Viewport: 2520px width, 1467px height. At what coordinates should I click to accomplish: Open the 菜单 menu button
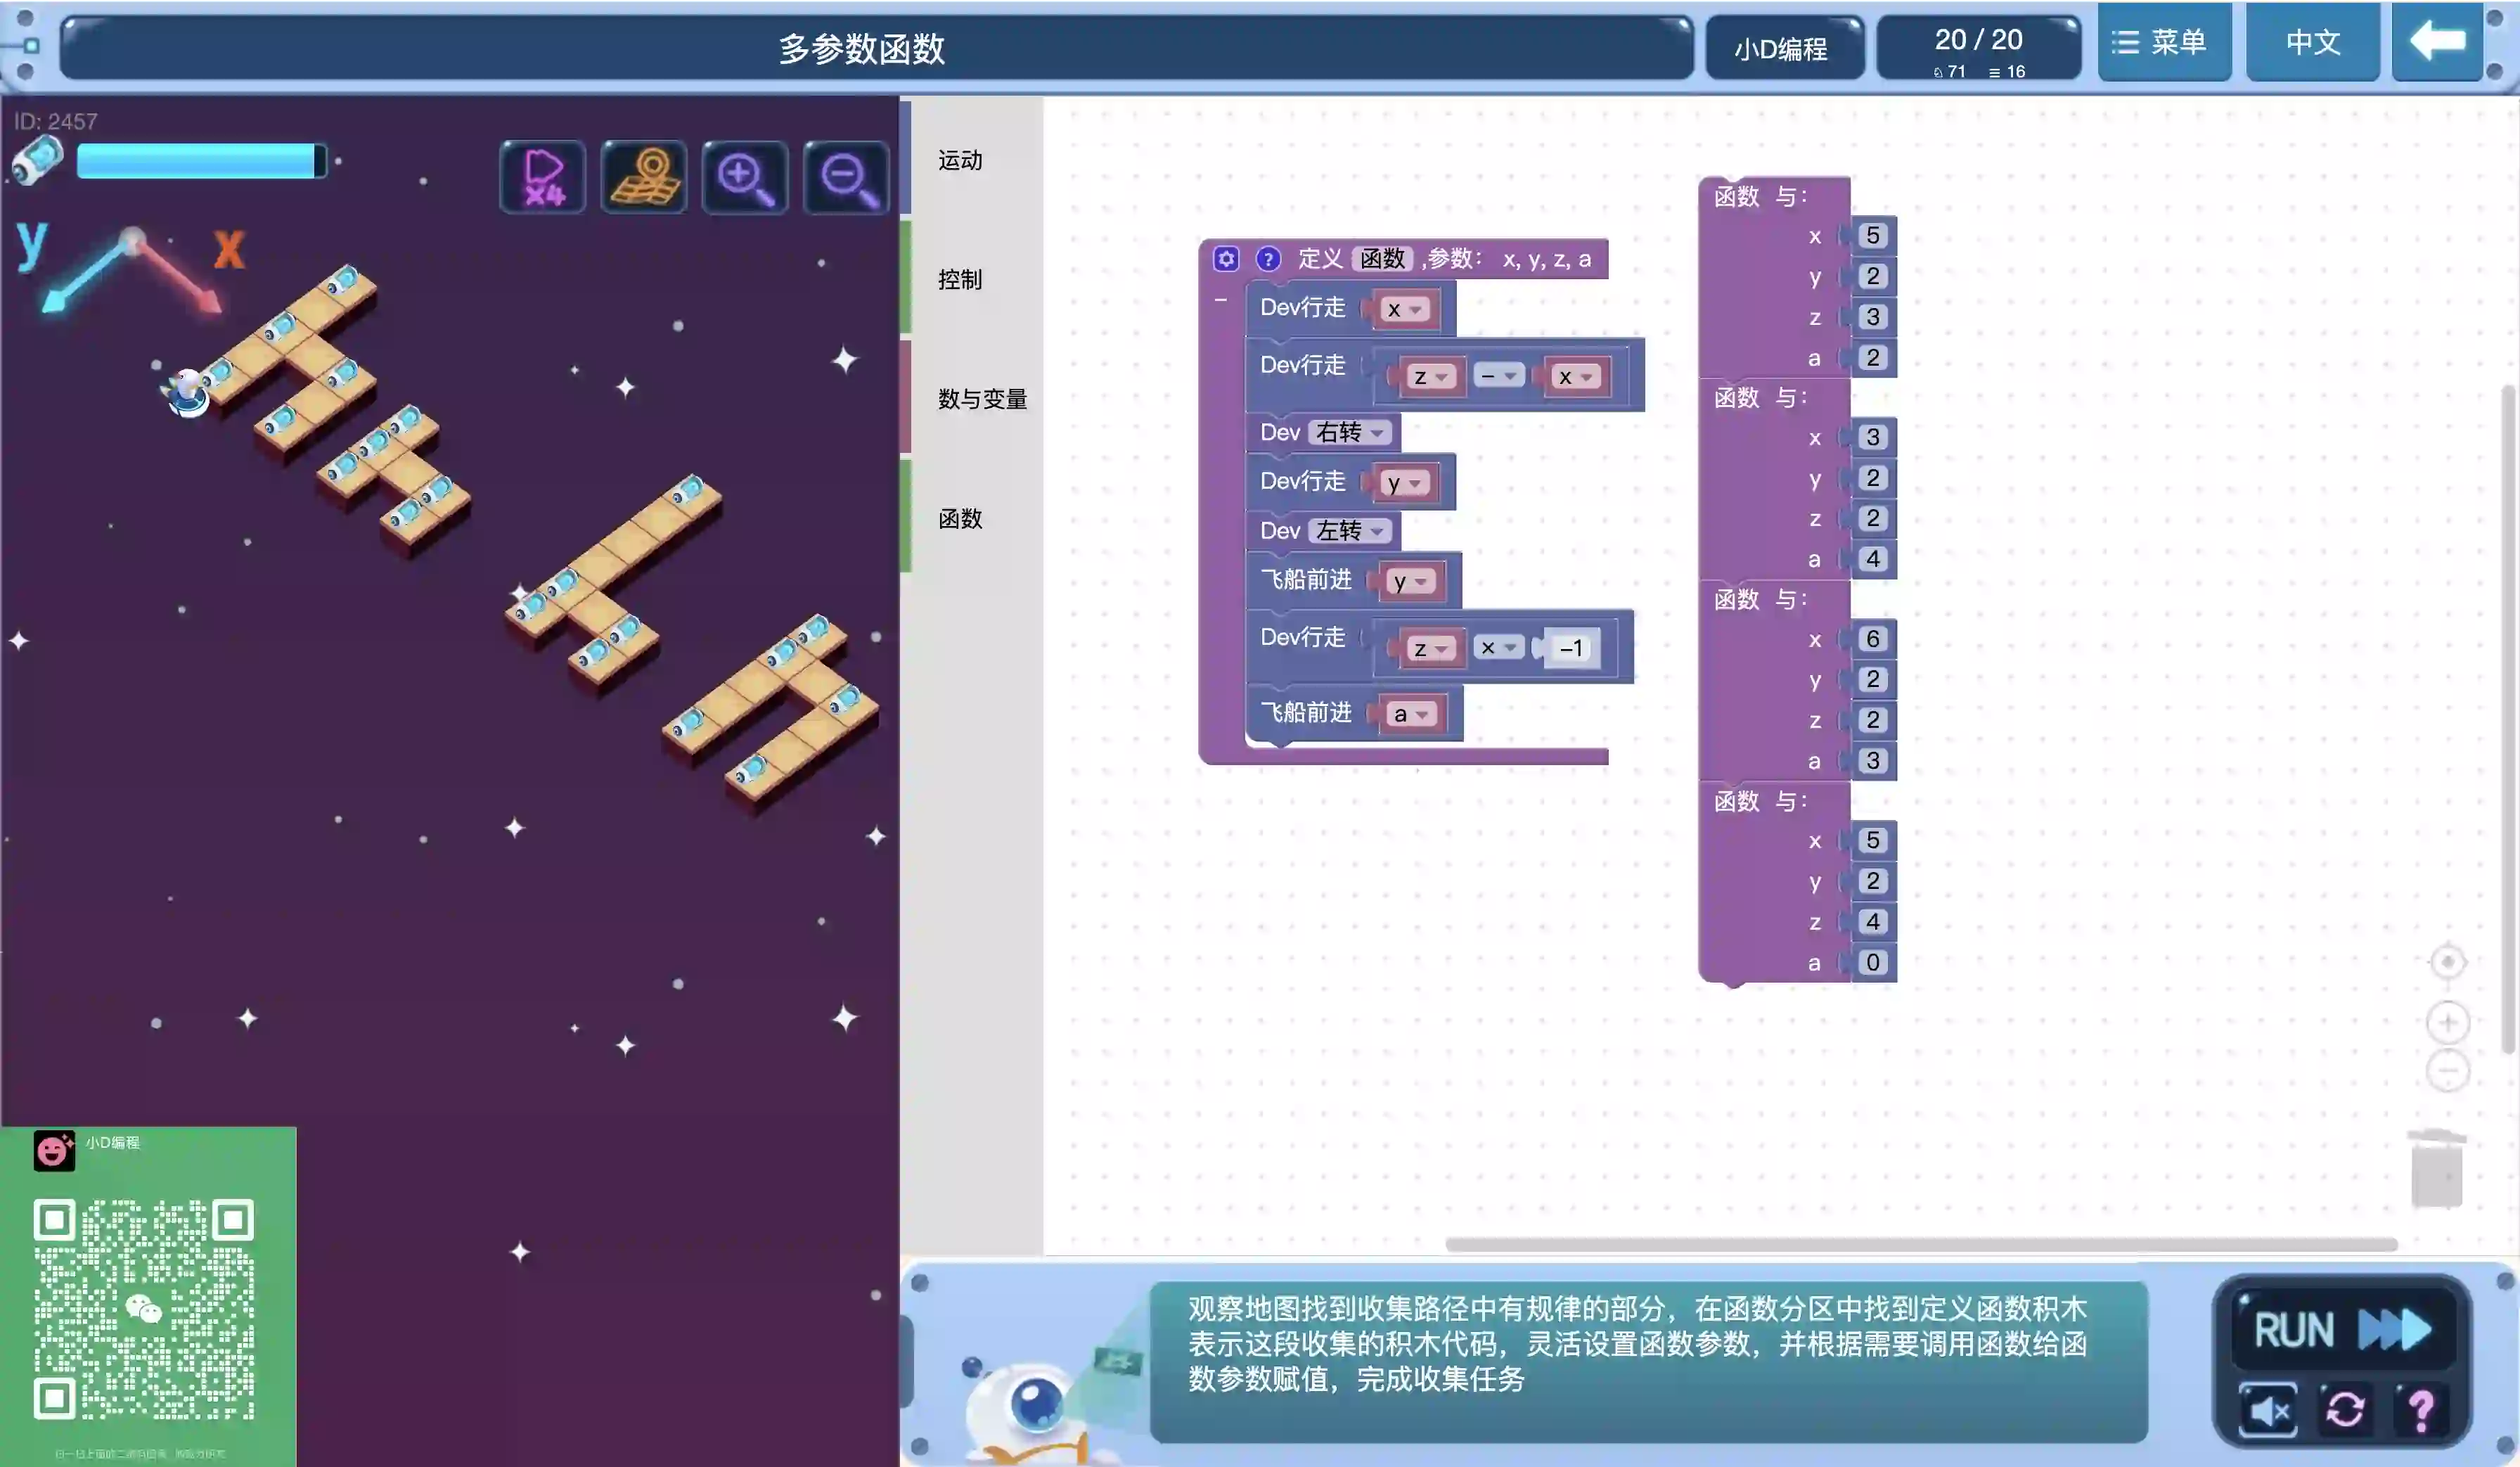2163,42
